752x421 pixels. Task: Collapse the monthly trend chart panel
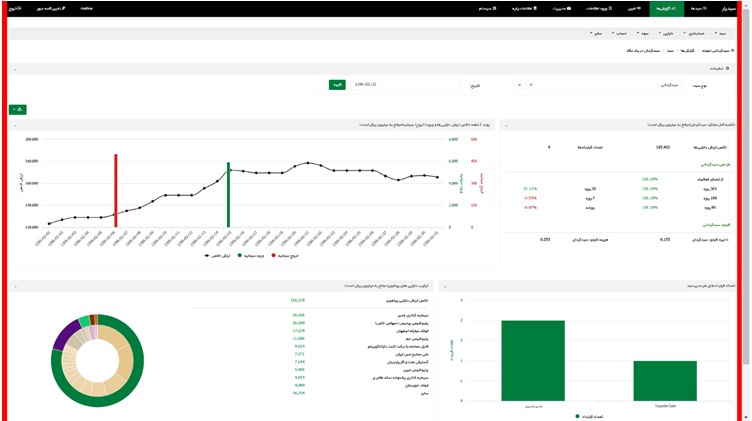pyautogui.click(x=15, y=126)
